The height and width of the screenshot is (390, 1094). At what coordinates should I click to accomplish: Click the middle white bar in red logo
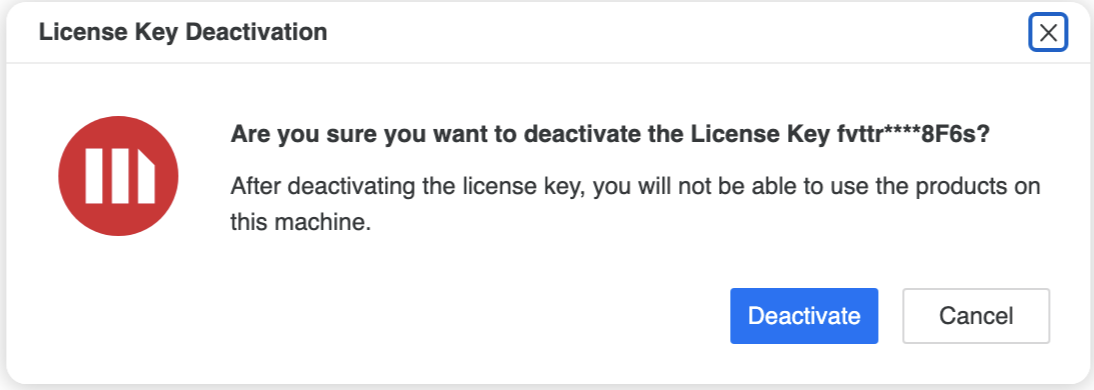pyautogui.click(x=120, y=176)
